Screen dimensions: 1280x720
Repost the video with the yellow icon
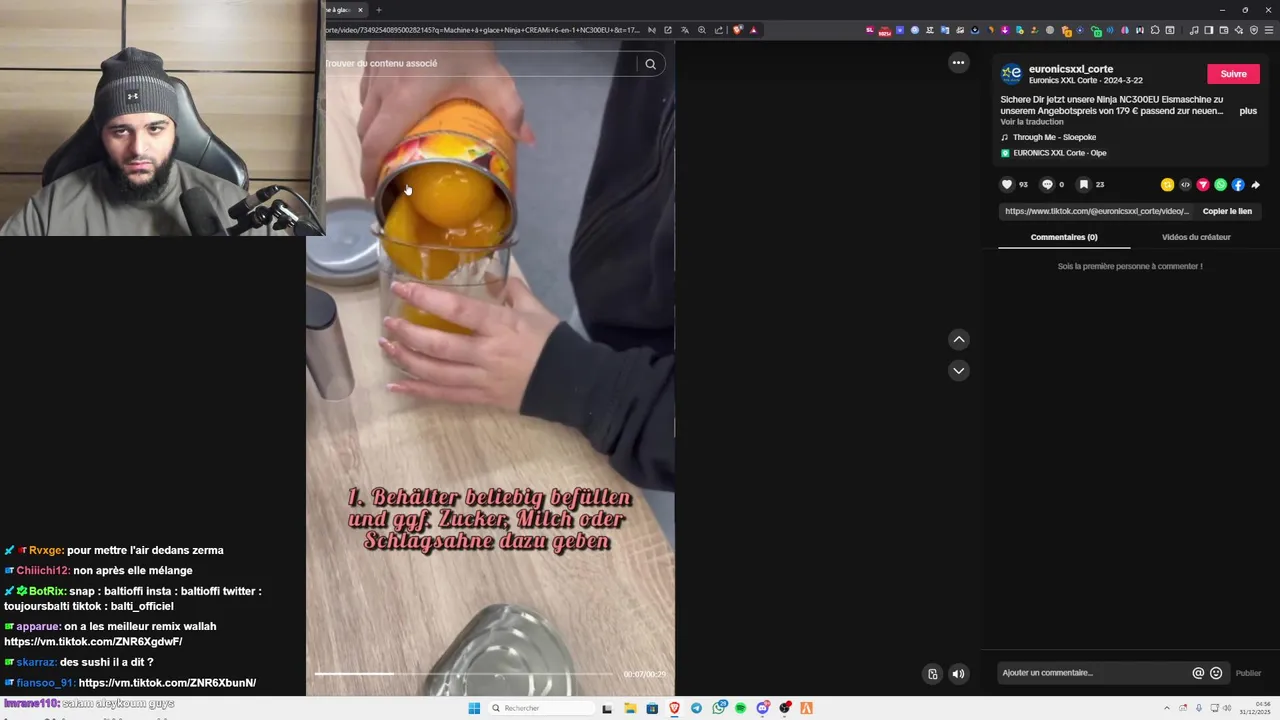(x=1167, y=185)
